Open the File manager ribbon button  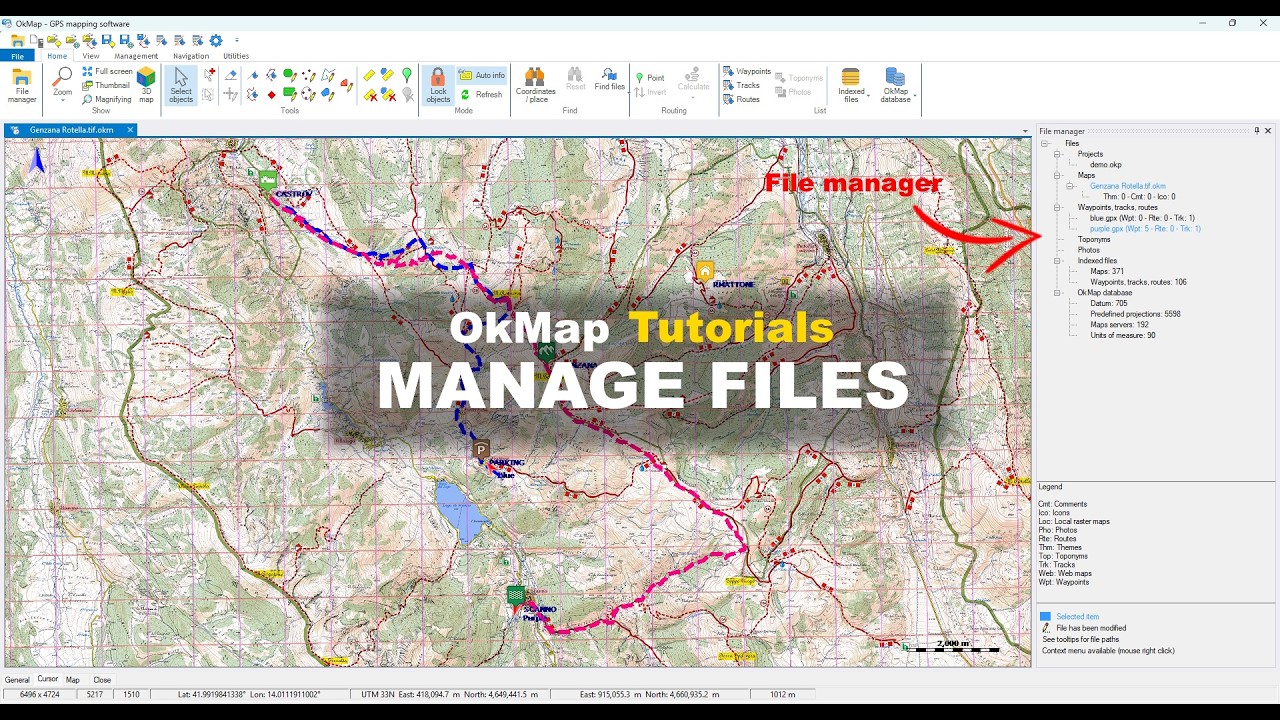(22, 86)
